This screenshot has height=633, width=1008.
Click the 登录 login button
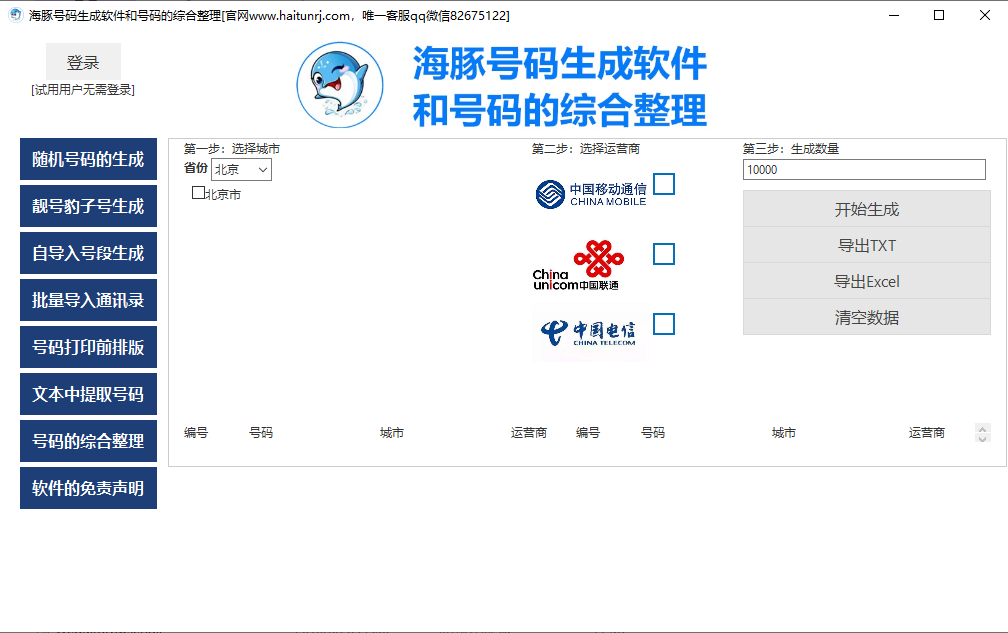[x=83, y=62]
